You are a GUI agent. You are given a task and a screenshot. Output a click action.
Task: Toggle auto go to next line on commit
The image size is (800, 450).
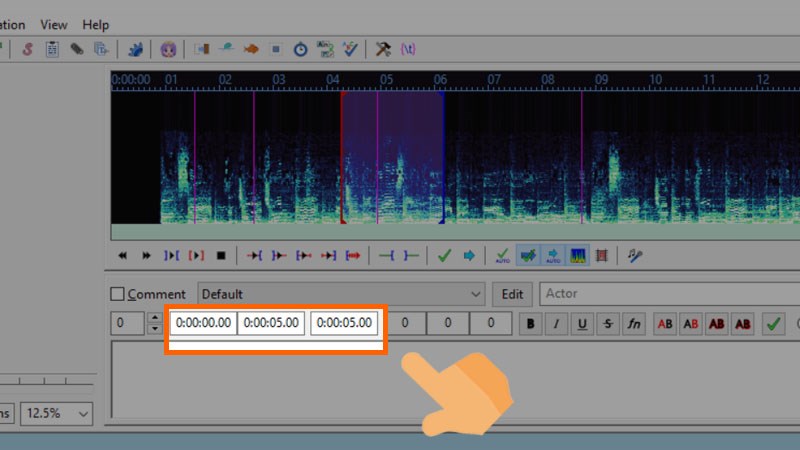pyautogui.click(x=528, y=256)
